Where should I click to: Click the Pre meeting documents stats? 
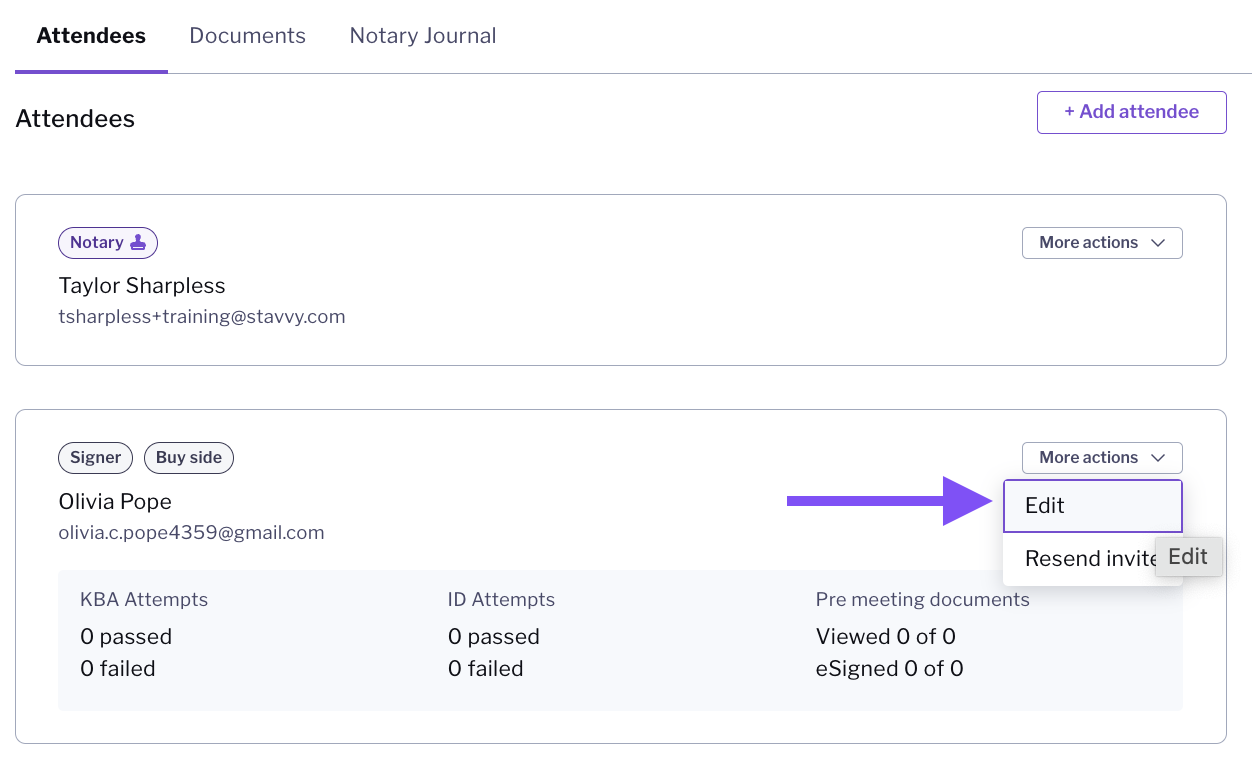tap(923, 634)
